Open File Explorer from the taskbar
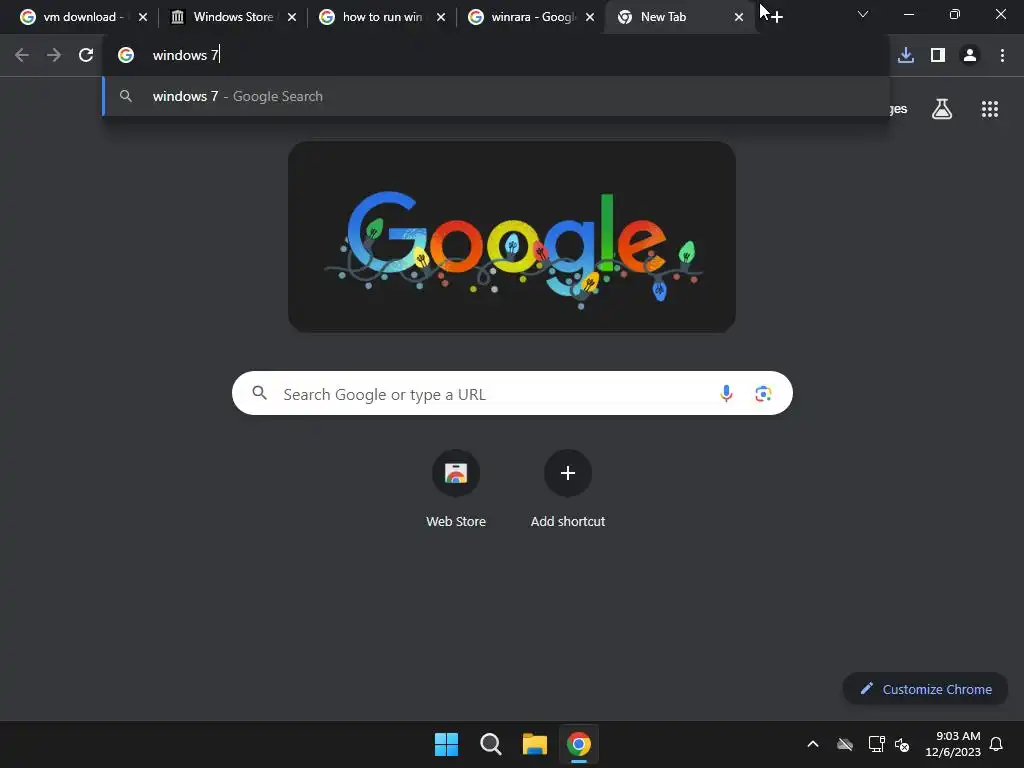This screenshot has width=1024, height=768. click(x=534, y=744)
